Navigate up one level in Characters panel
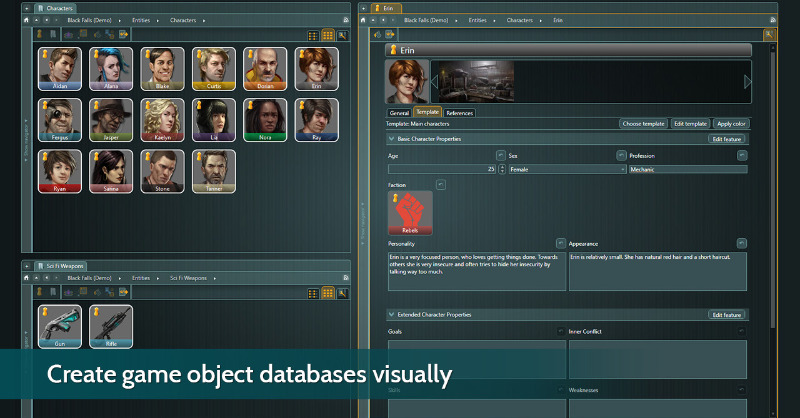The width and height of the screenshot is (800, 418). point(37,20)
